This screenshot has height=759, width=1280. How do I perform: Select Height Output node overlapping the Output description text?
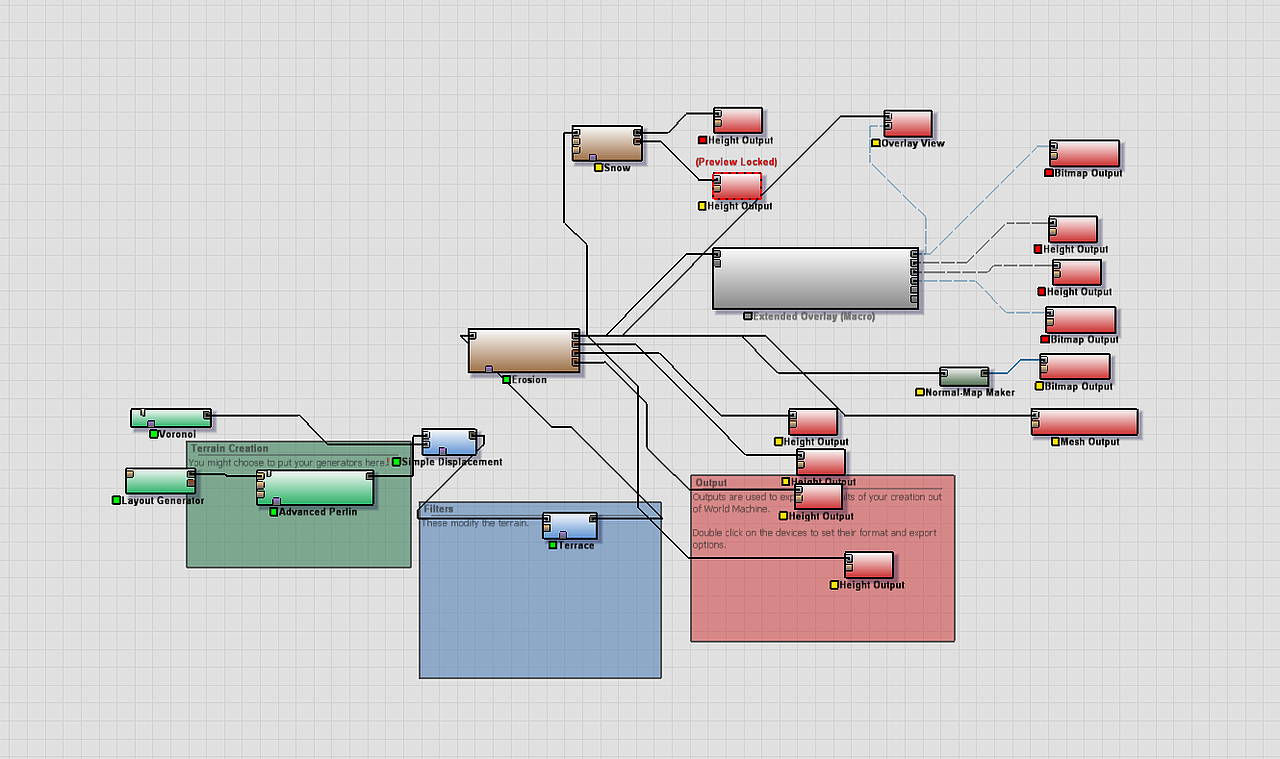(x=818, y=497)
